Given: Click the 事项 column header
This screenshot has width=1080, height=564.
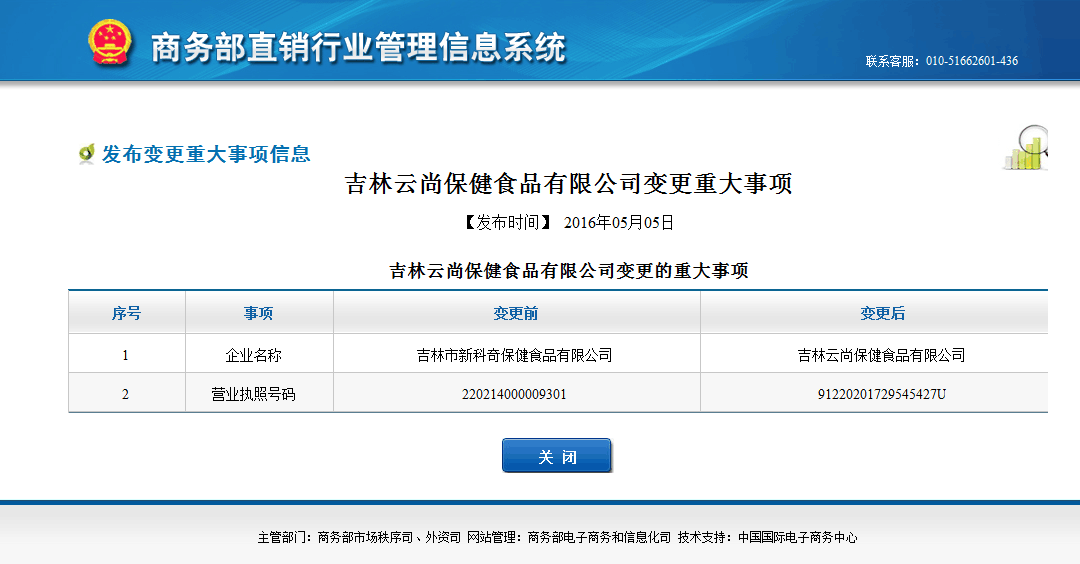Looking at the screenshot, I should [259, 313].
